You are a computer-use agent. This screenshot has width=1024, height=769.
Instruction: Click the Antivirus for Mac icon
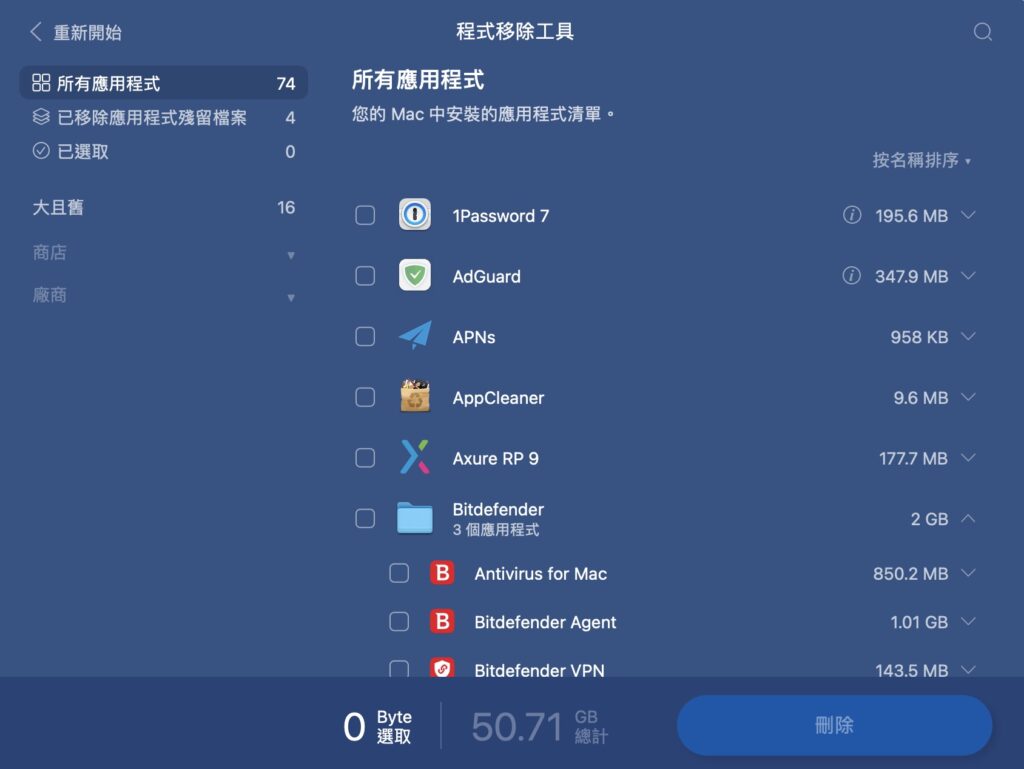(x=442, y=573)
